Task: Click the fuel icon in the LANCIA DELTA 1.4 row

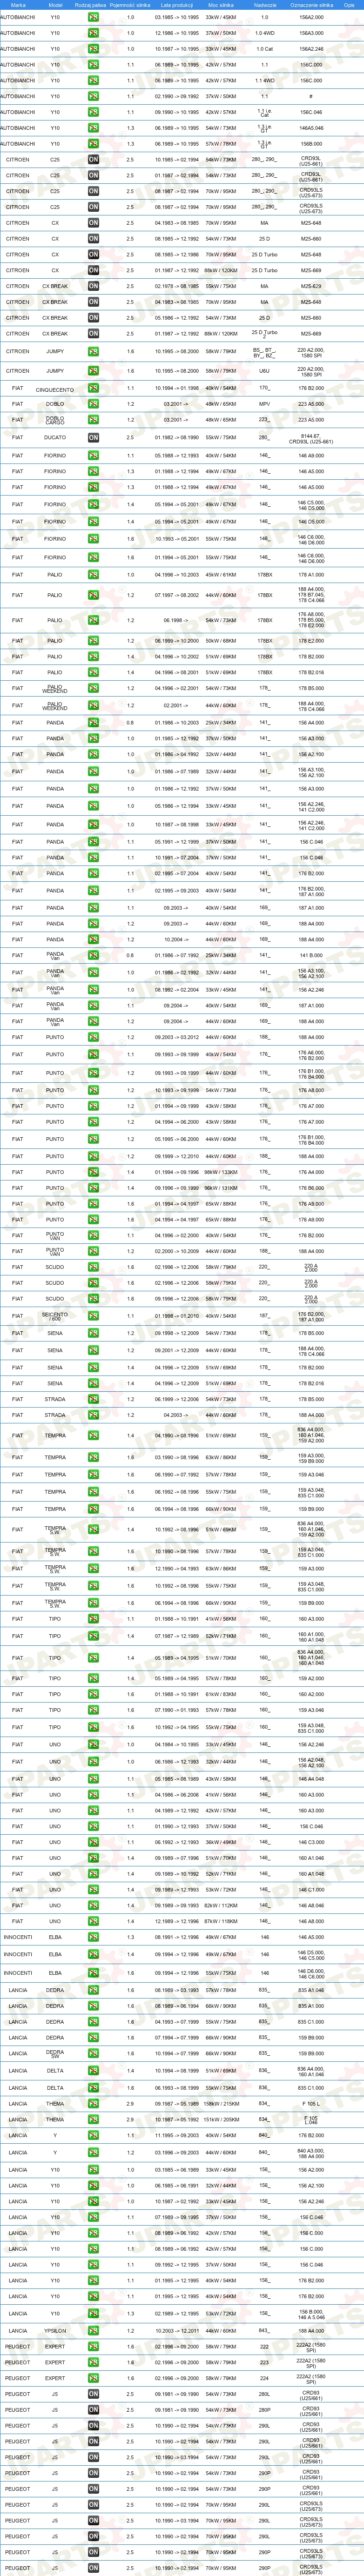Action: tap(93, 2071)
